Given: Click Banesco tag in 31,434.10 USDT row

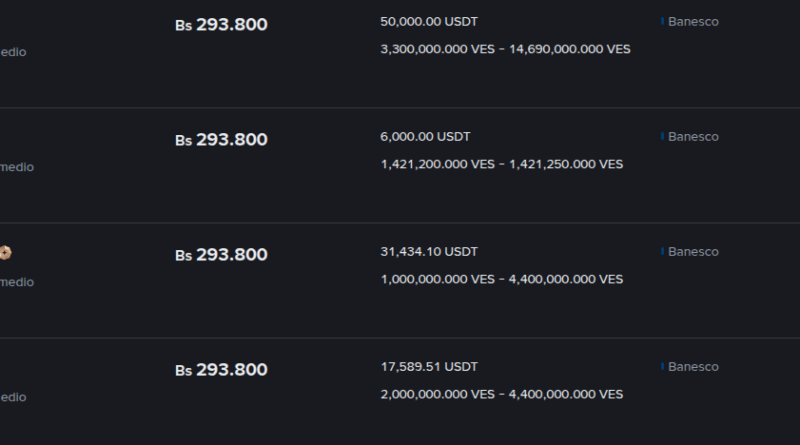Looking at the screenshot, I should coord(692,252).
